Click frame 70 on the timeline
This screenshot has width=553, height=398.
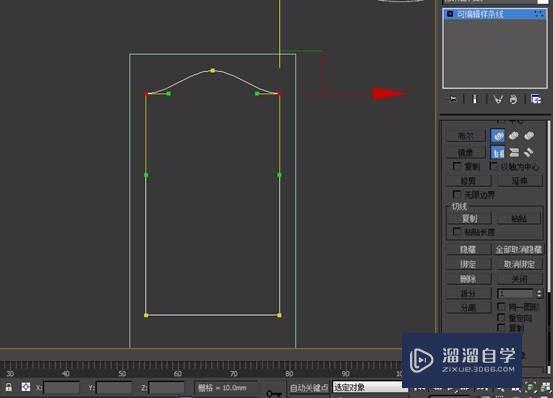(233, 374)
